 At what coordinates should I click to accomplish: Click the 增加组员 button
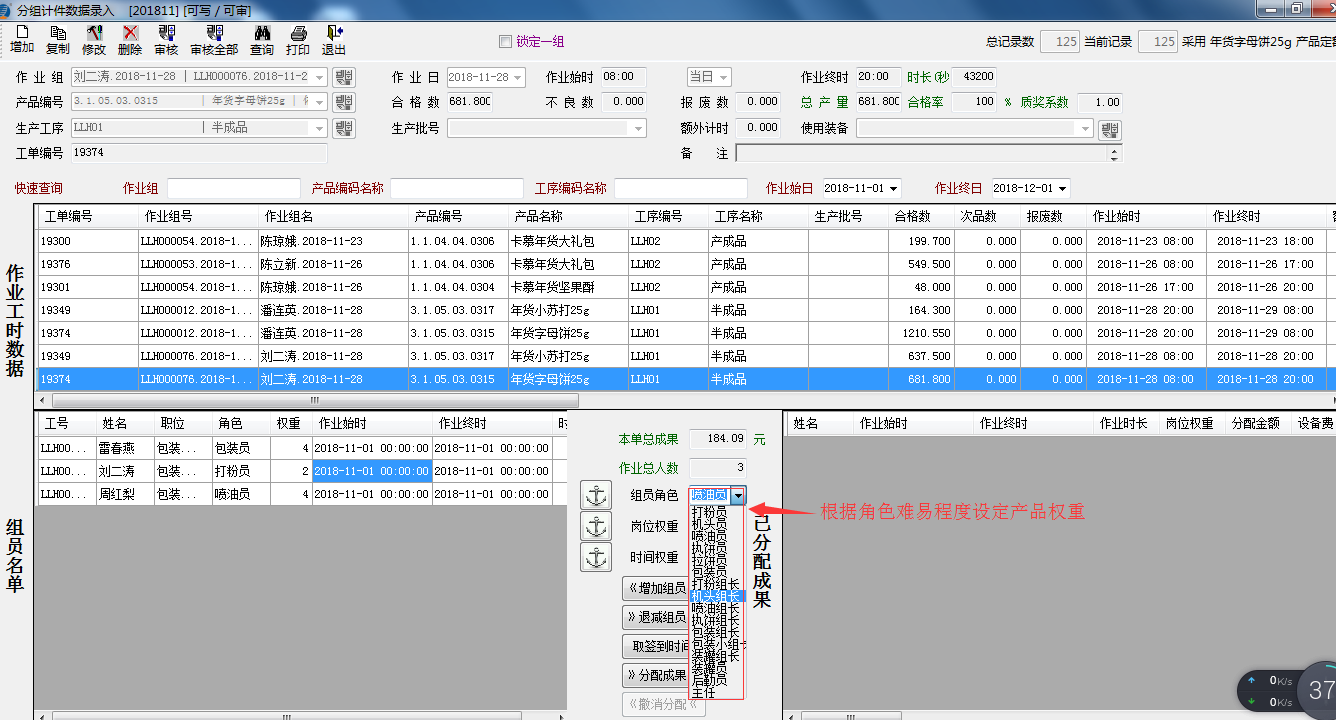(x=656, y=588)
